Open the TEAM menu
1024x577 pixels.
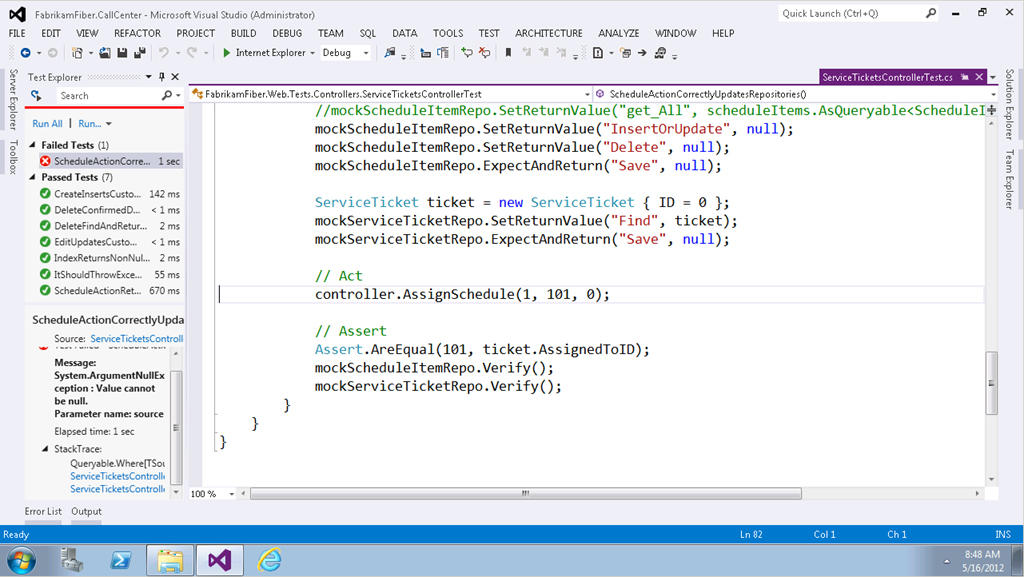330,32
